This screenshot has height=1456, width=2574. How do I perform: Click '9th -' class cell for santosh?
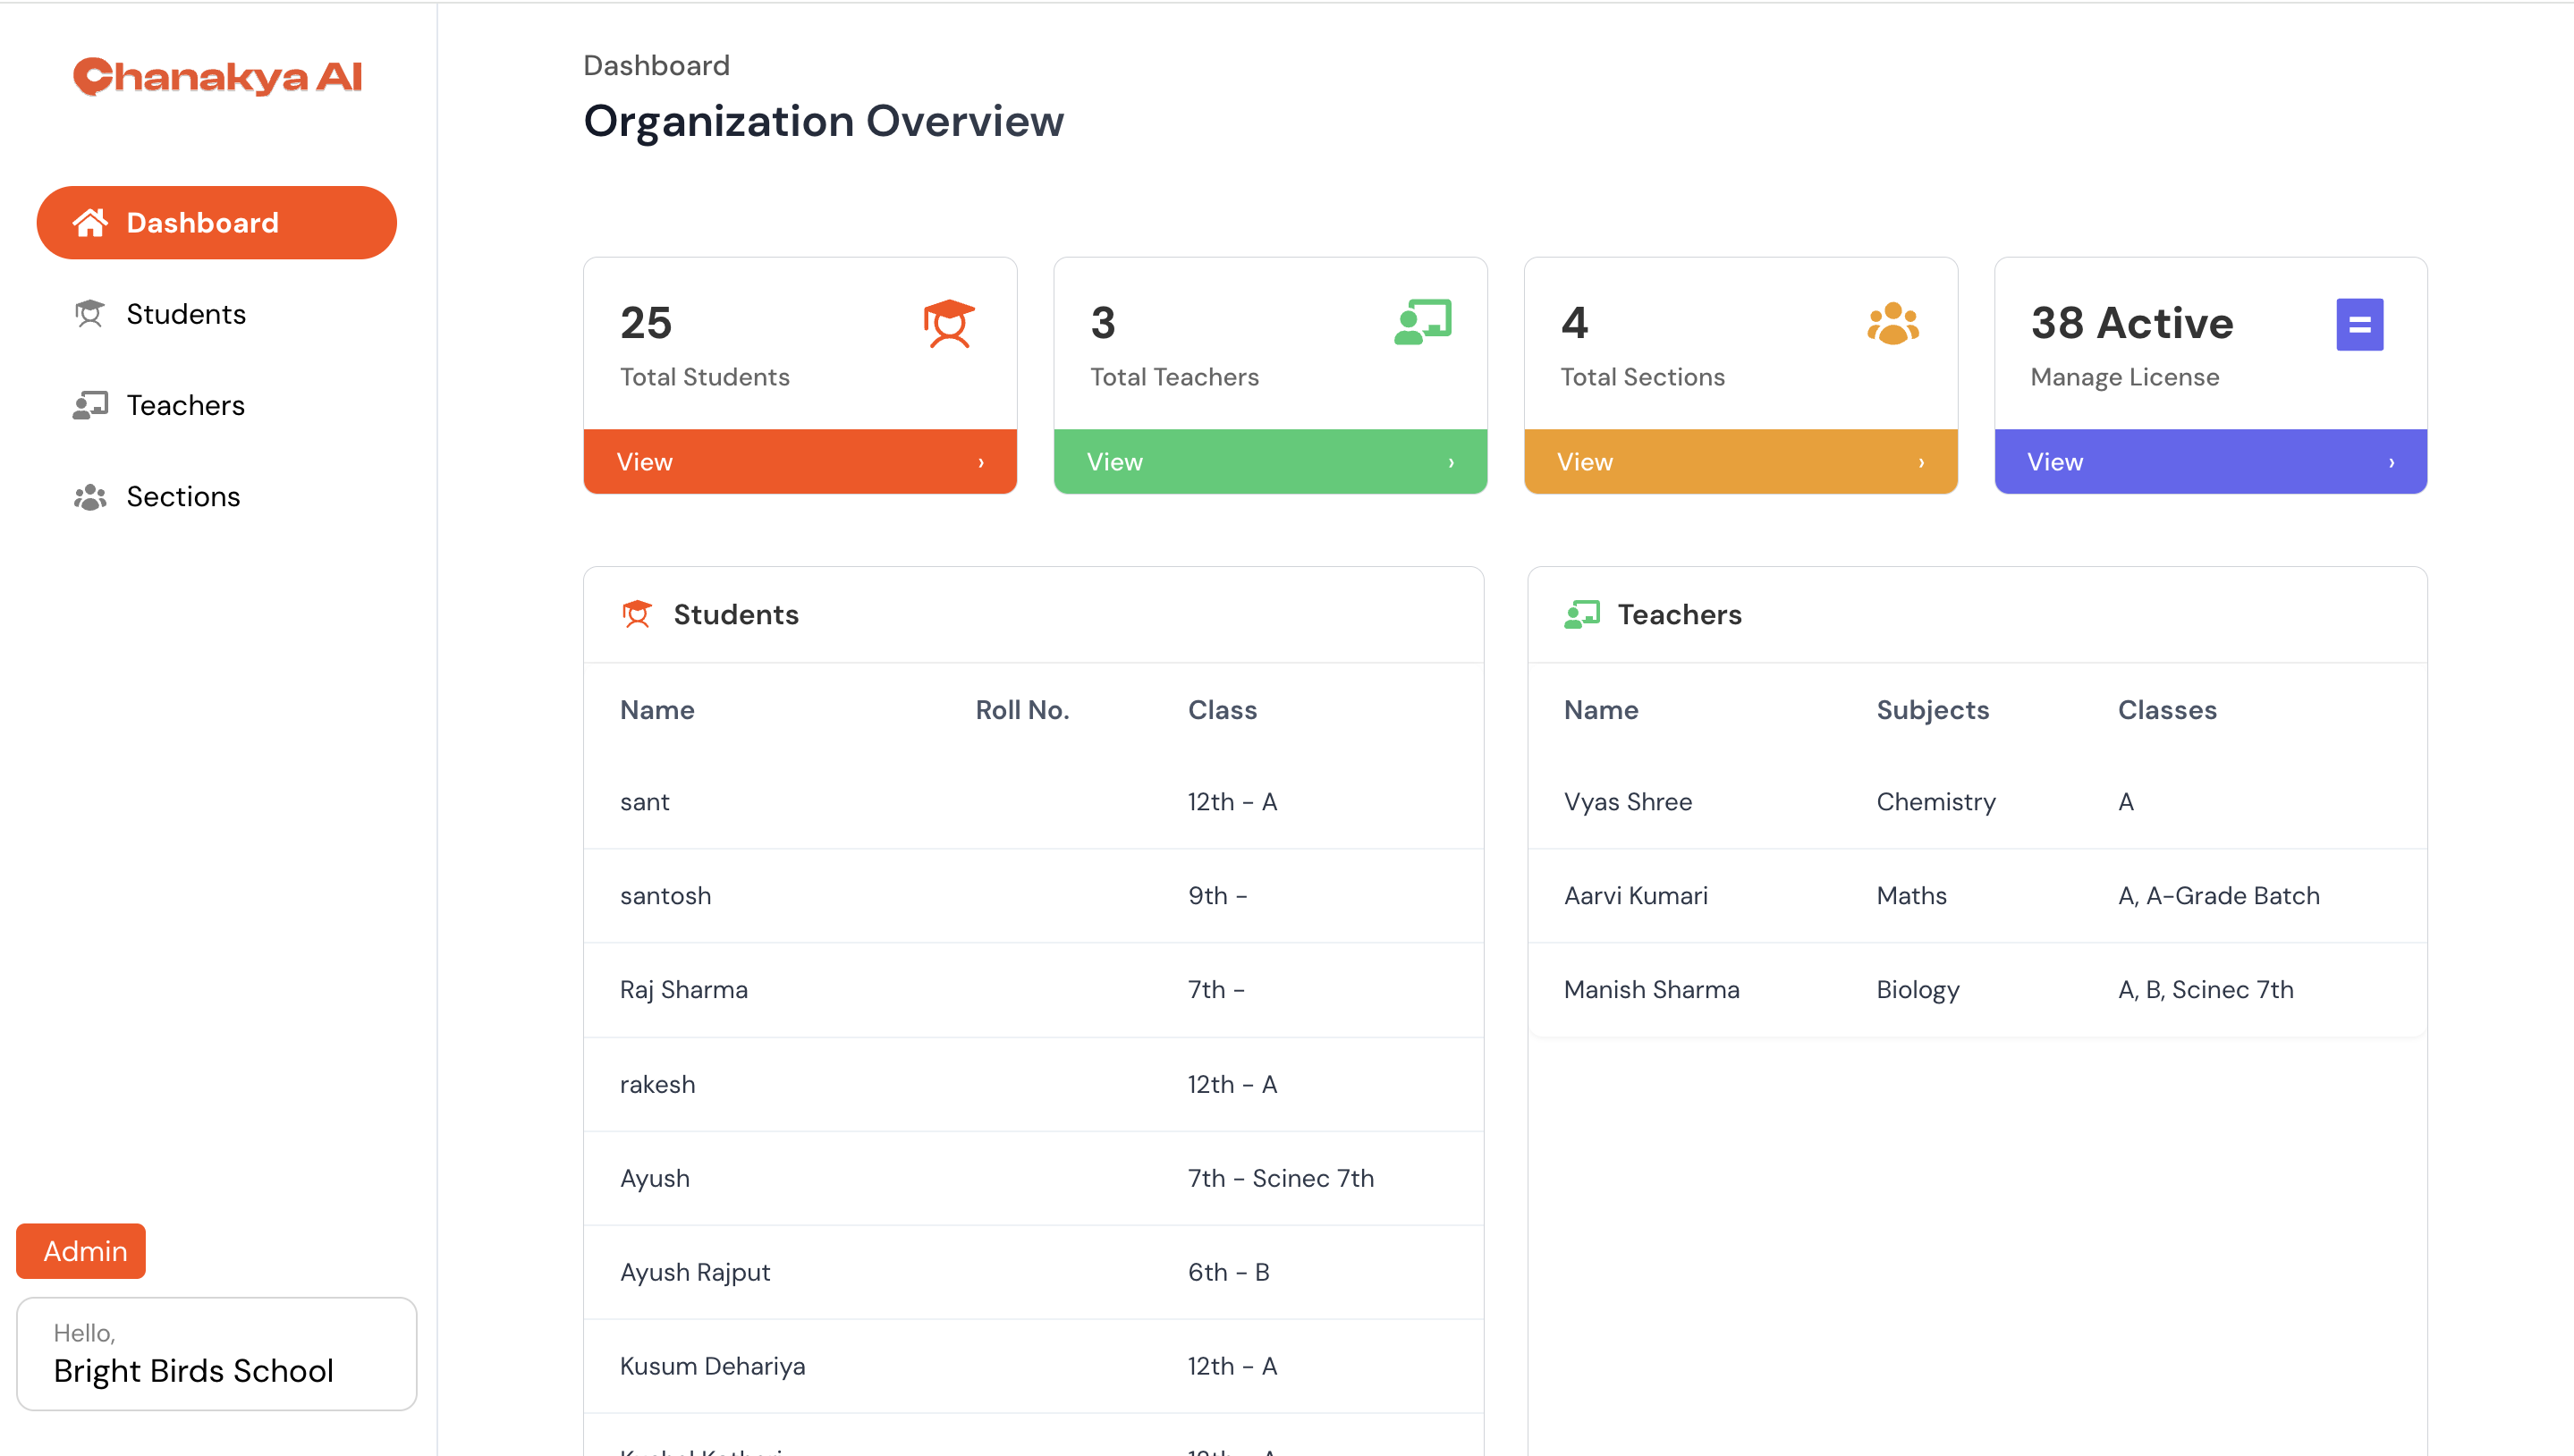(1217, 896)
